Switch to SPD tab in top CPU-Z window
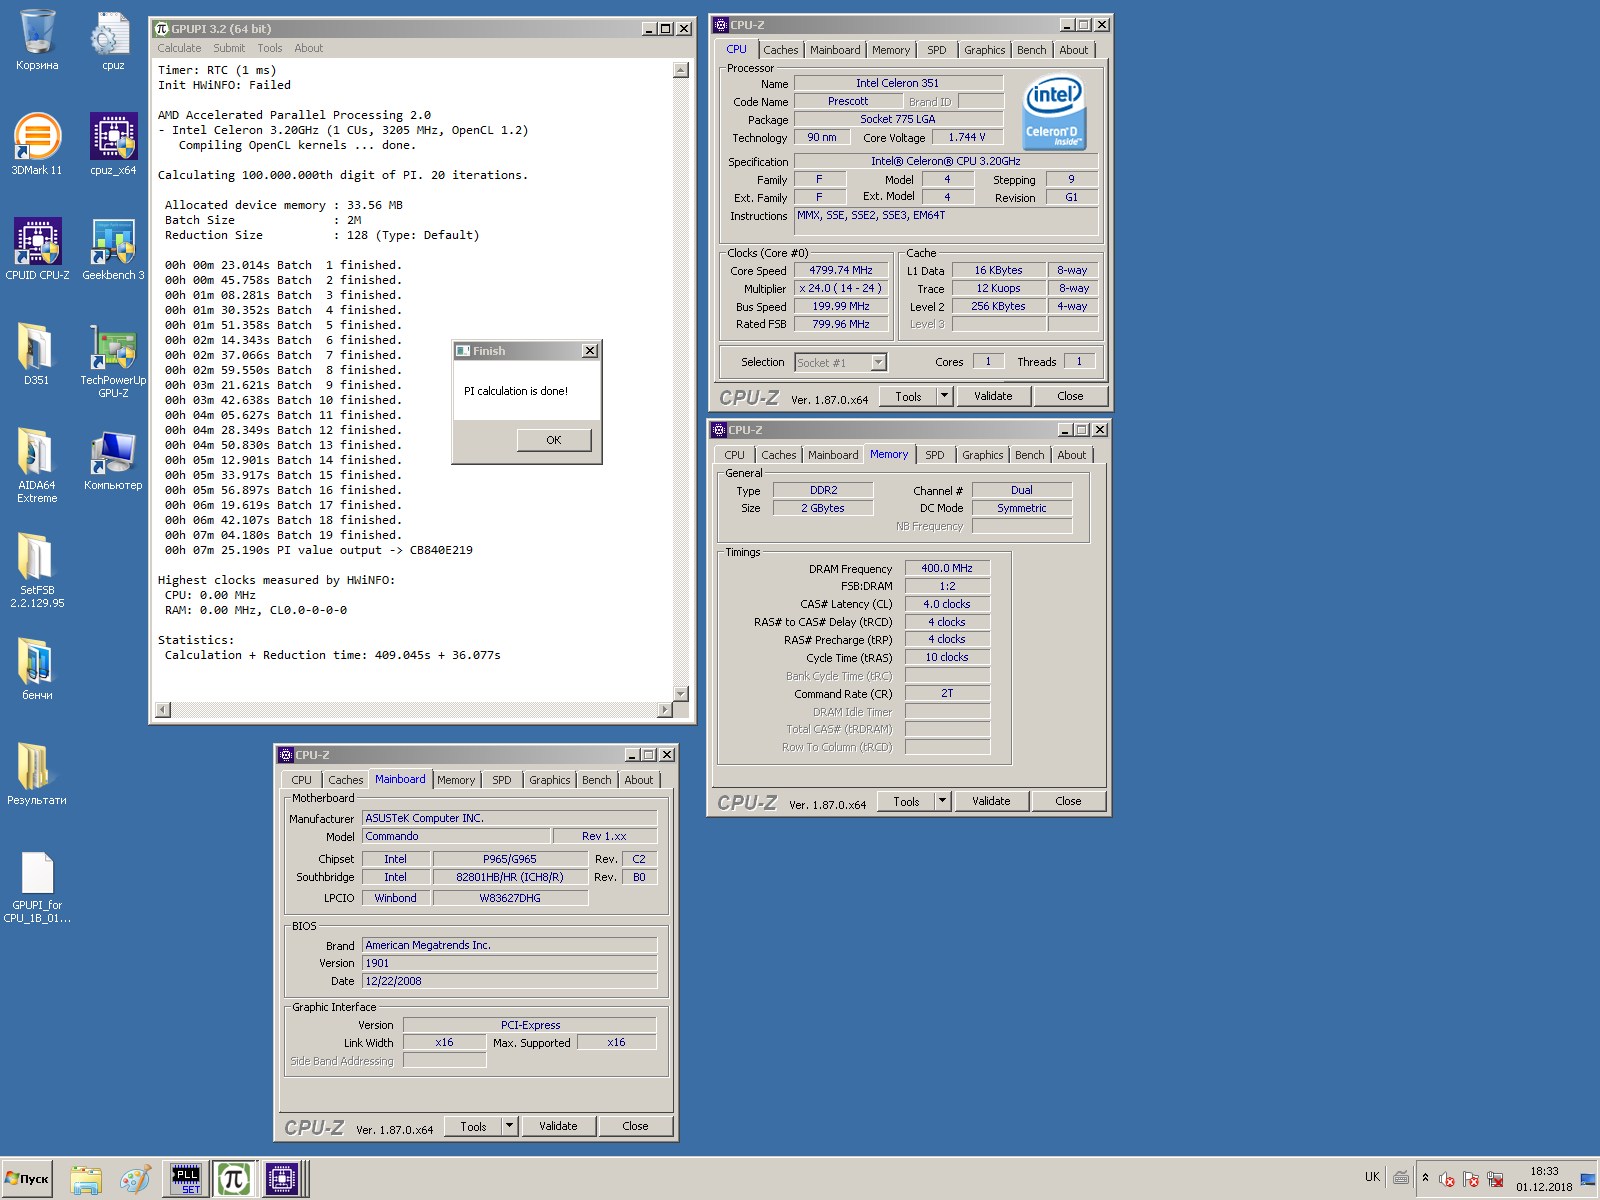Image resolution: width=1600 pixels, height=1200 pixels. (937, 50)
